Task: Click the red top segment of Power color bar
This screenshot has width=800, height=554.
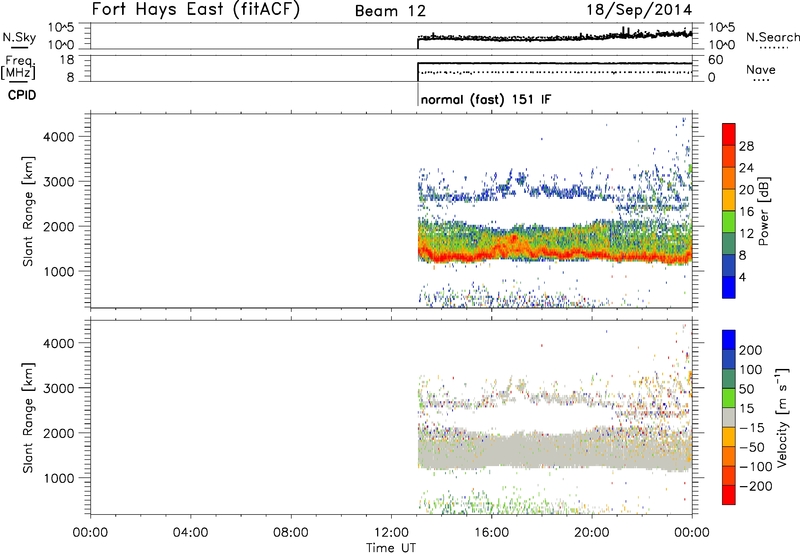Action: pyautogui.click(x=729, y=134)
